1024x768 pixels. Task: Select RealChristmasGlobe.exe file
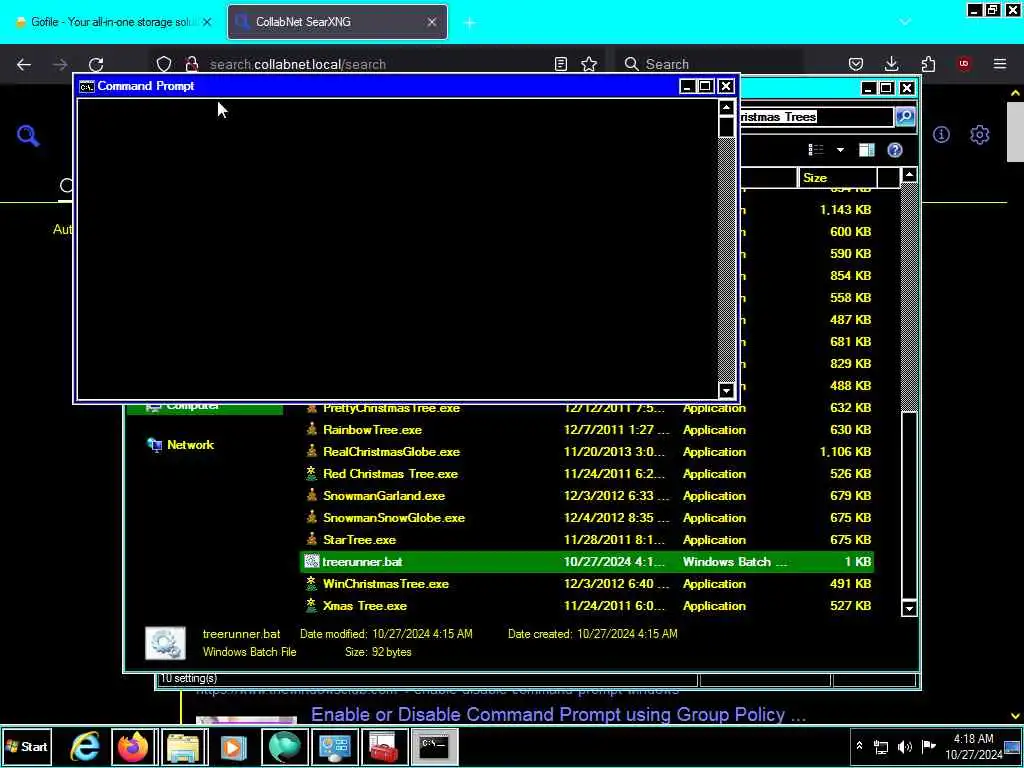coord(391,452)
